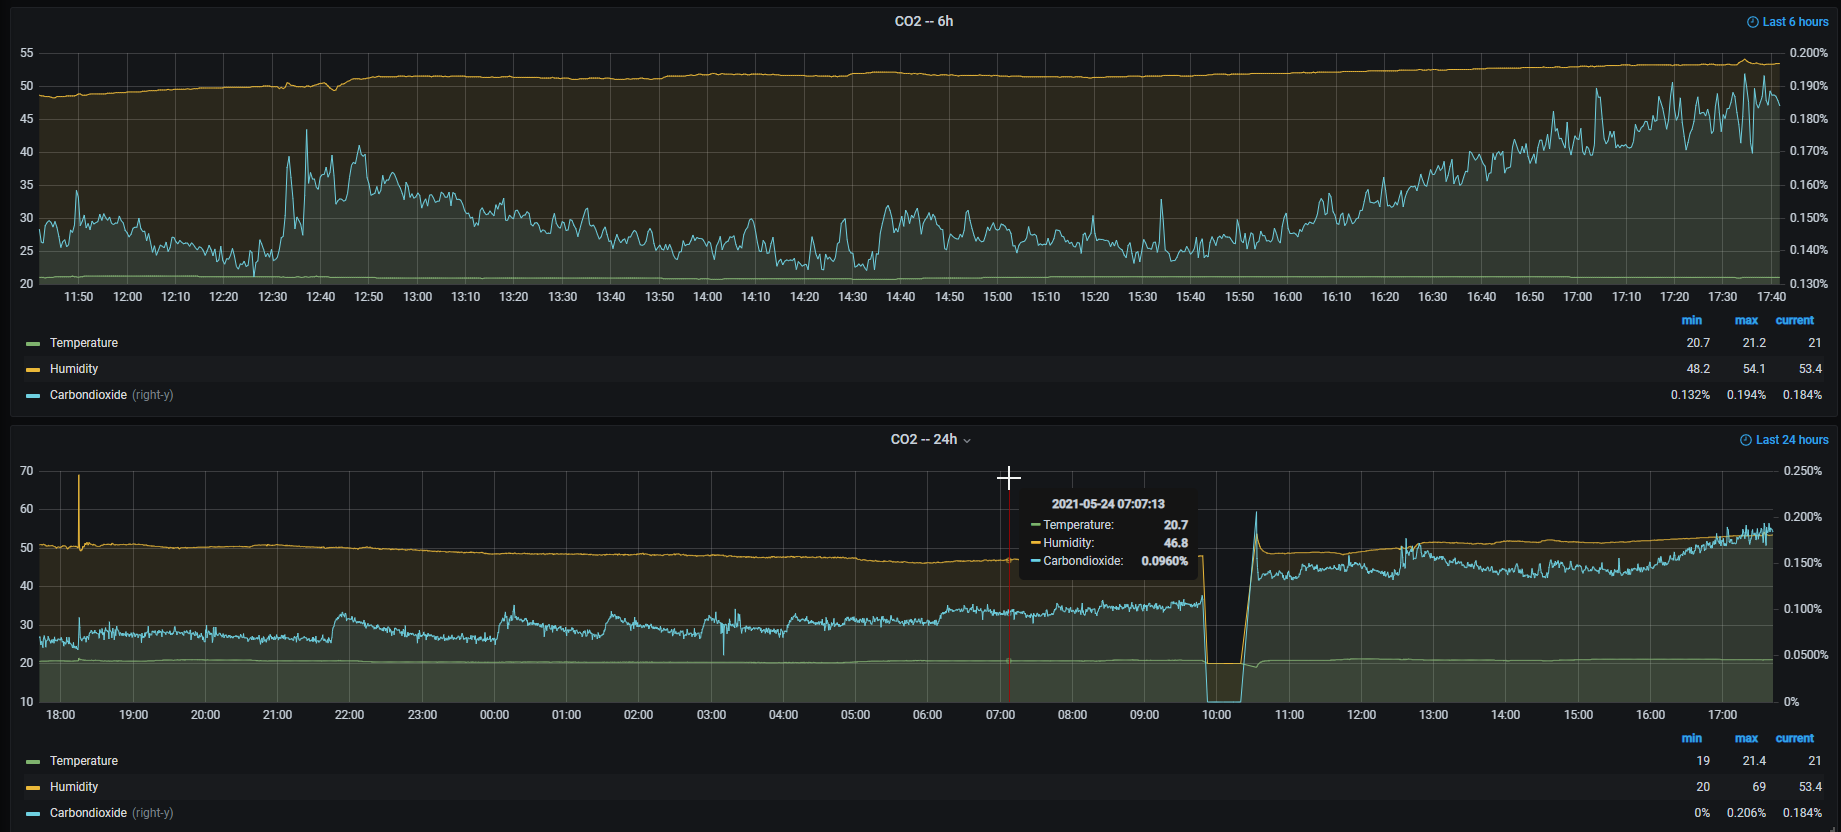1841x832 pixels.
Task: Click the Last 24 hours time override link
Action: click(1791, 440)
